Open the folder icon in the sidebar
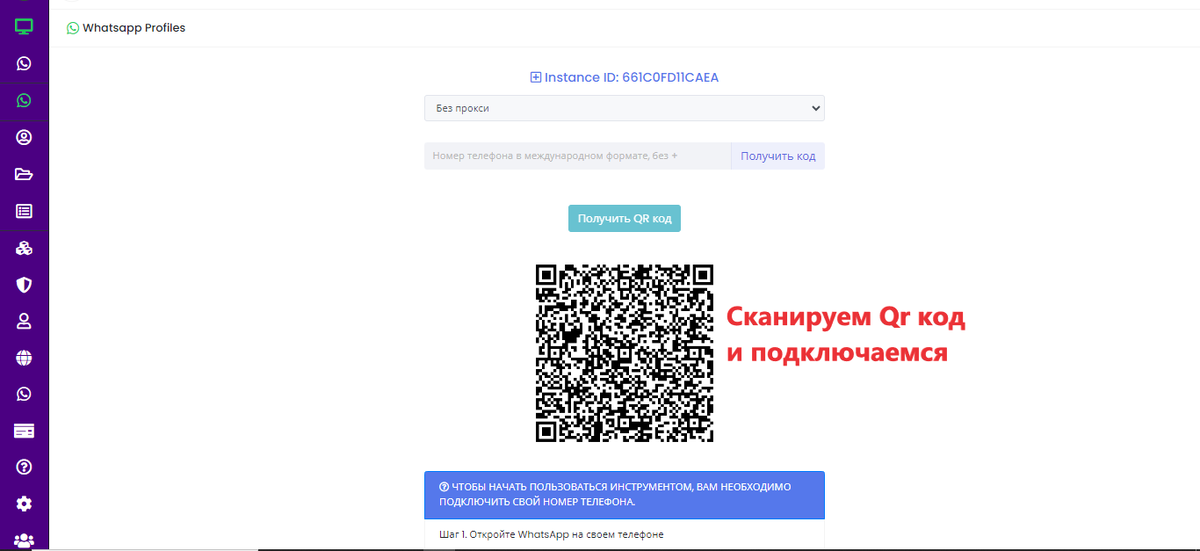This screenshot has width=1200, height=551. pyautogui.click(x=24, y=174)
